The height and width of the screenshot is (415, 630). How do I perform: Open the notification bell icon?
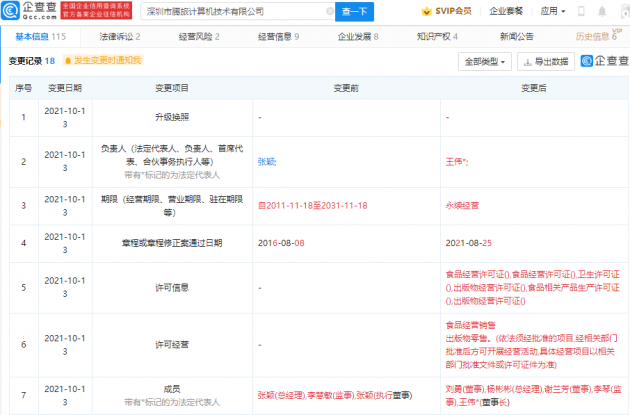point(602,11)
